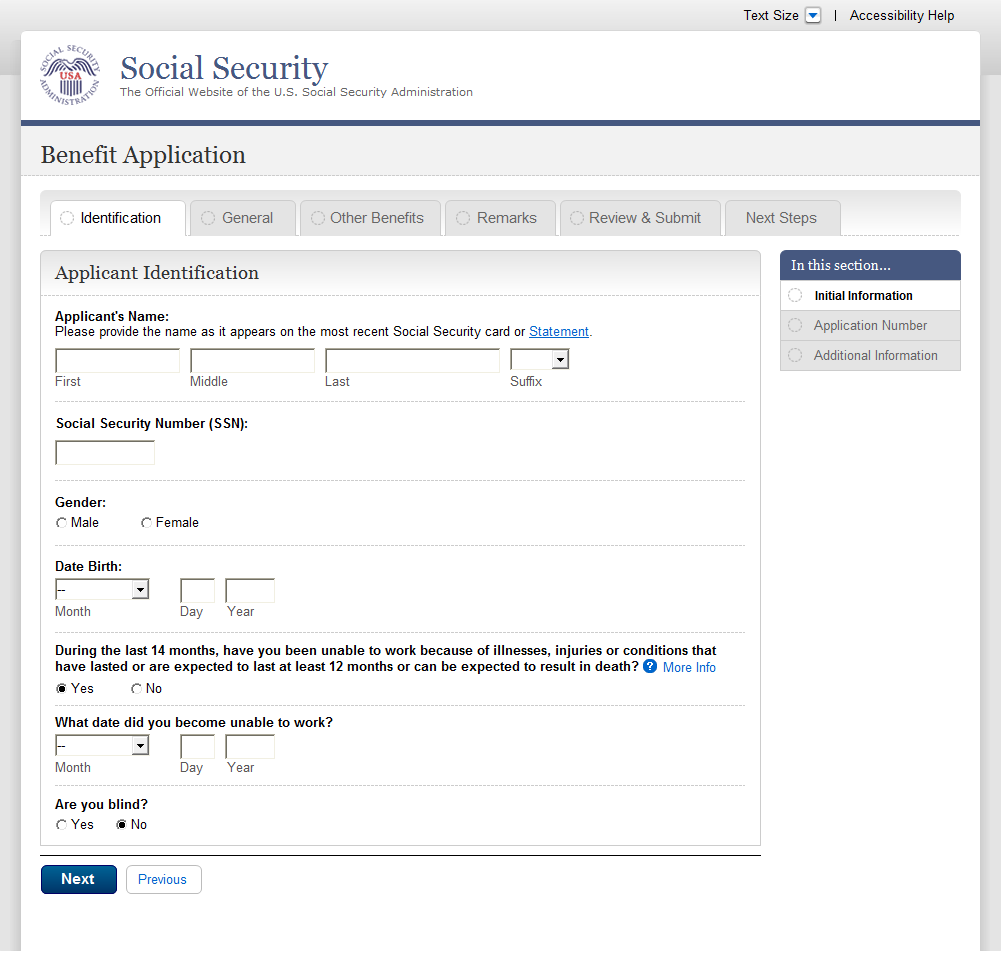
Task: Click the Social Security Number input field
Action: 105,453
